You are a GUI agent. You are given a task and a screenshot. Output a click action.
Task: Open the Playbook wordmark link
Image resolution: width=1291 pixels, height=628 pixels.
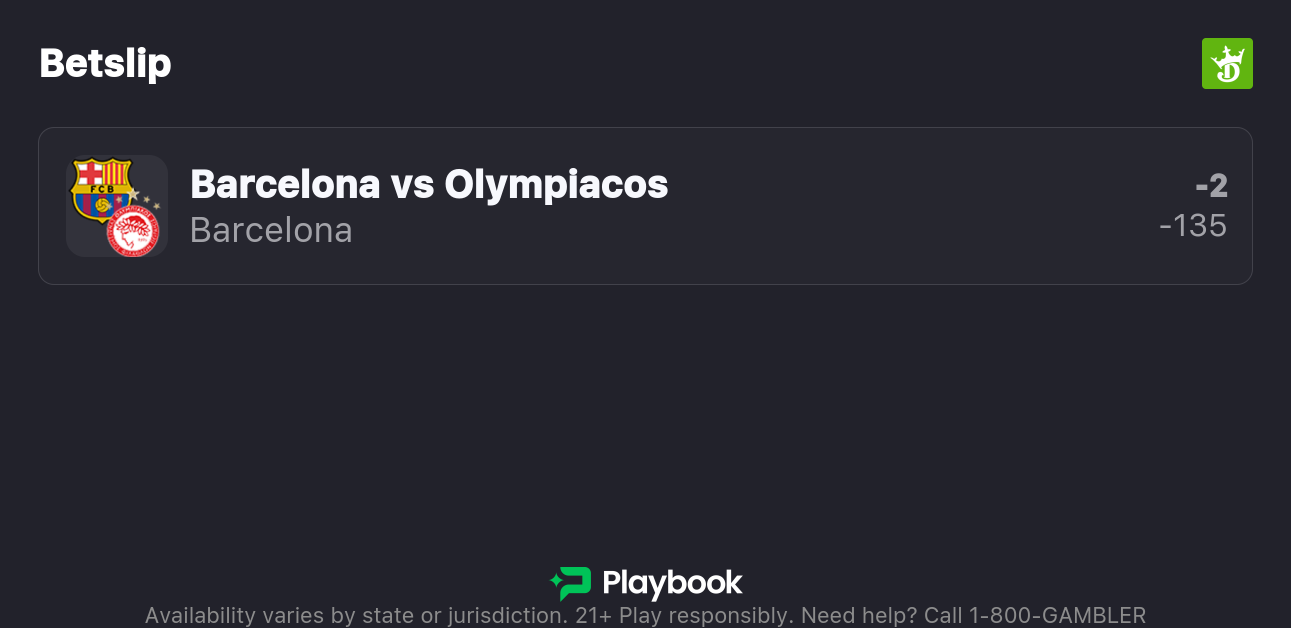point(672,583)
